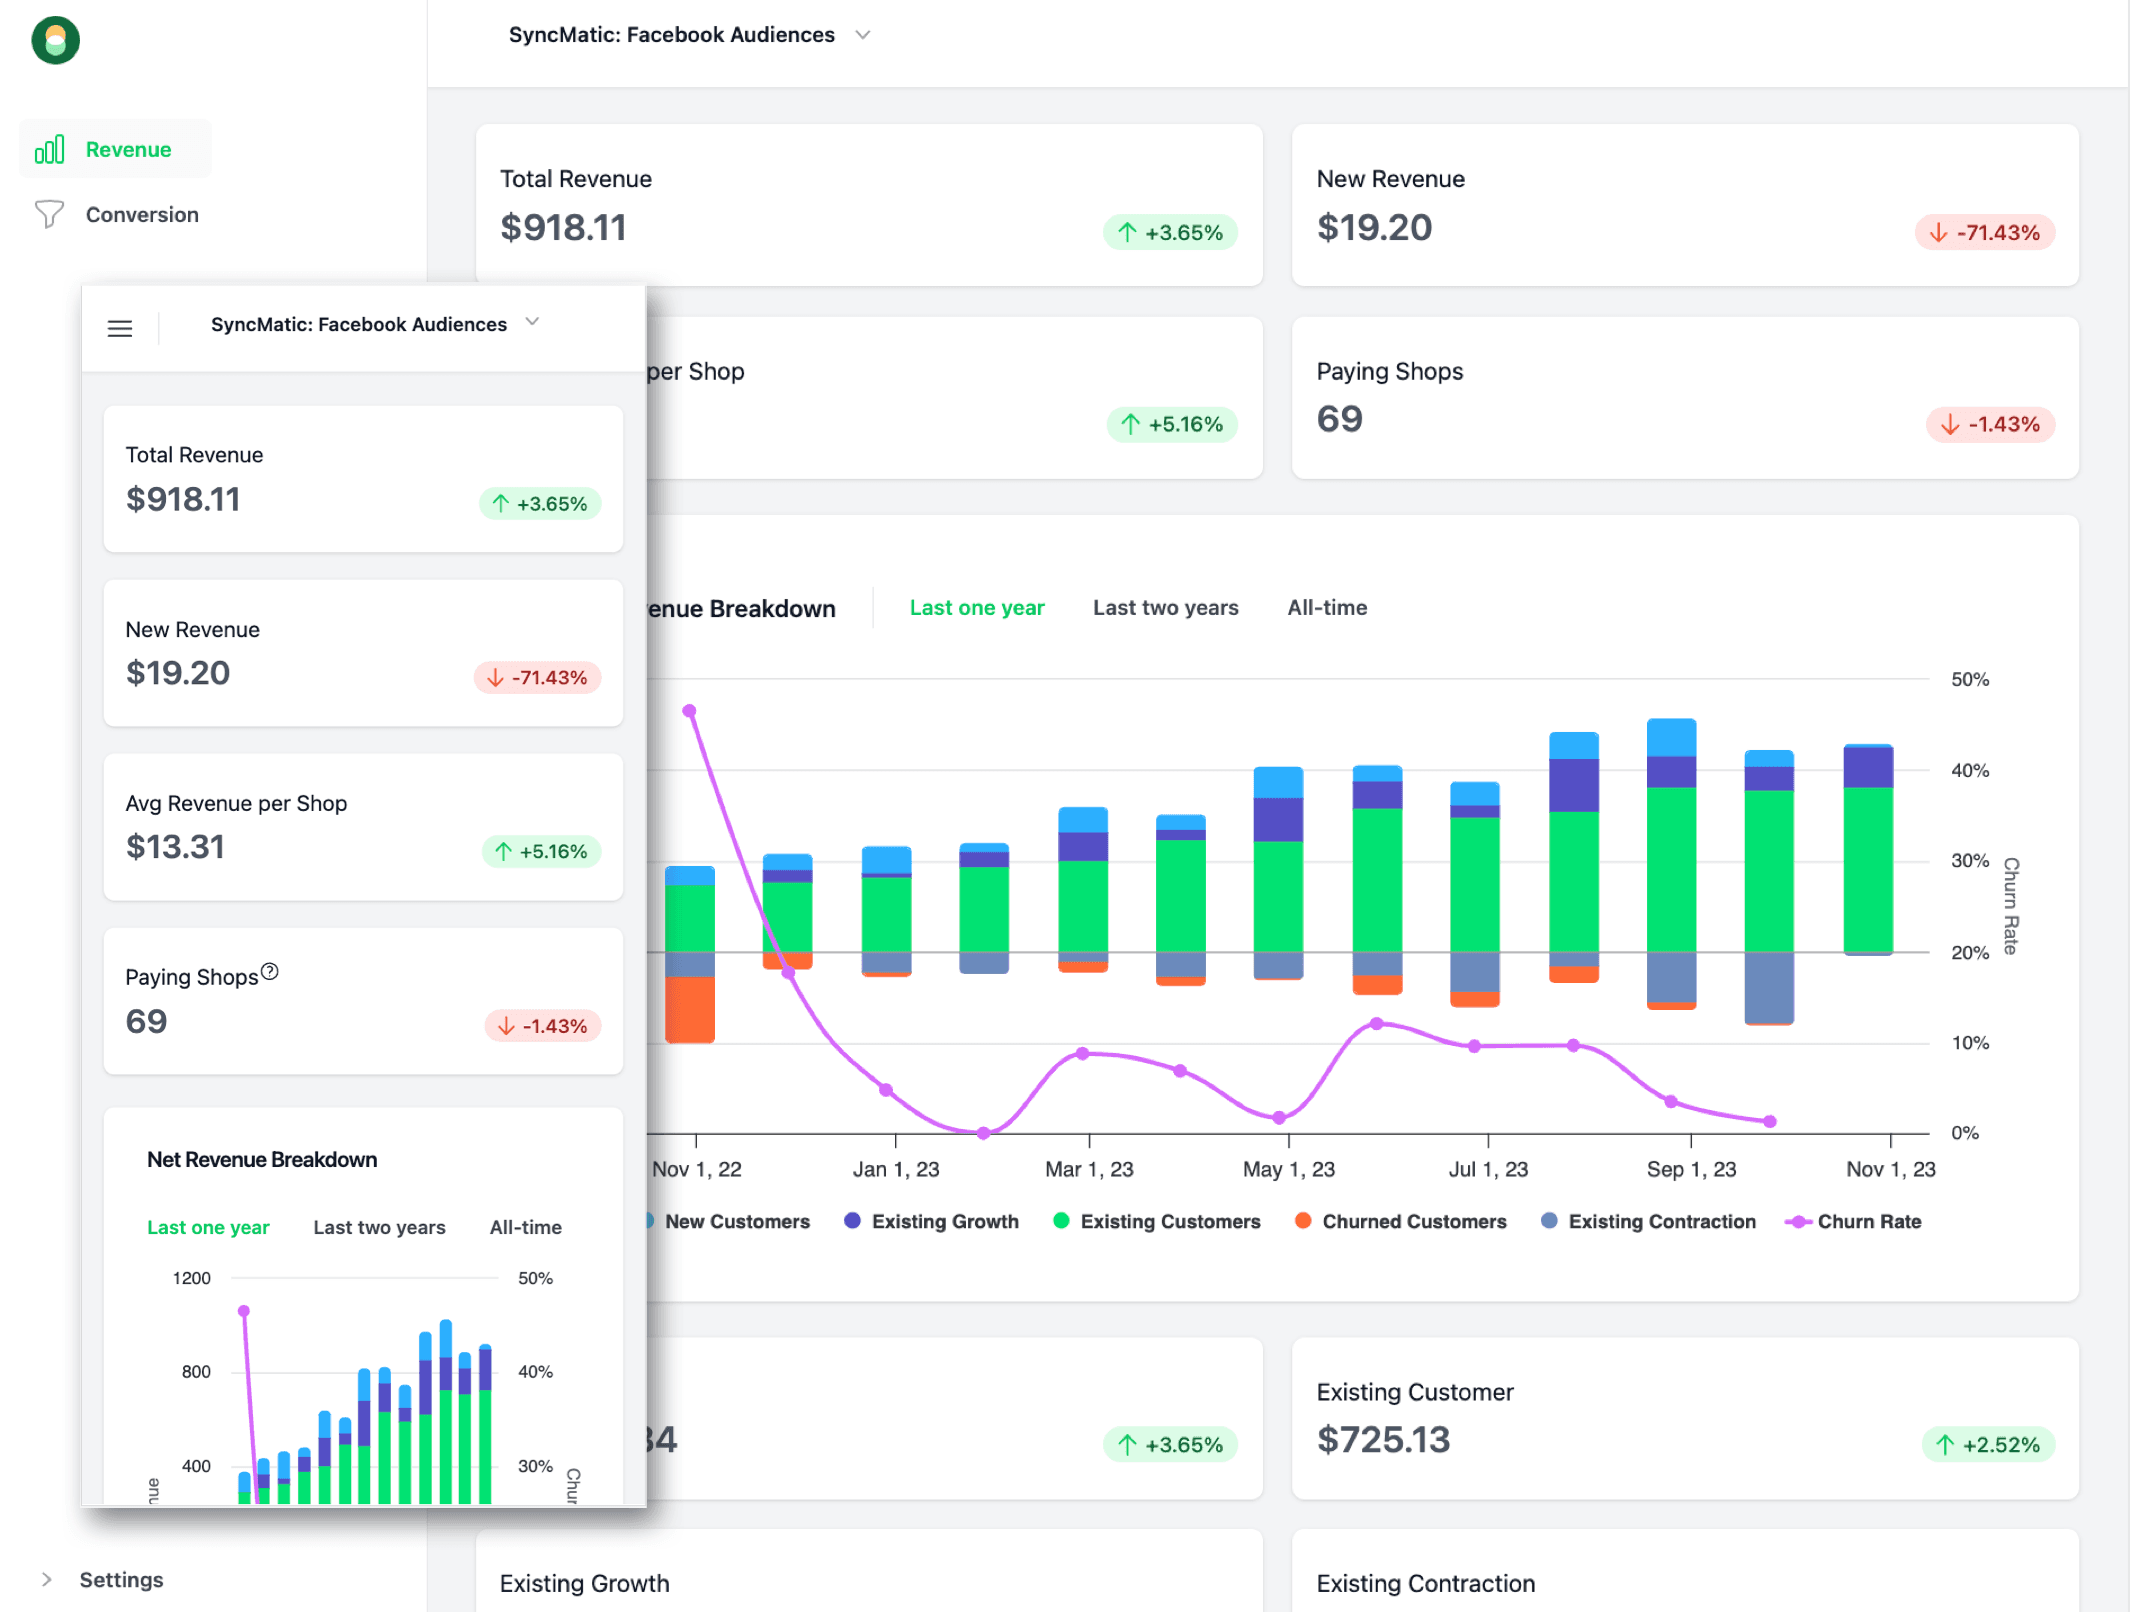Click the Paying Shops help question icon

tap(270, 971)
